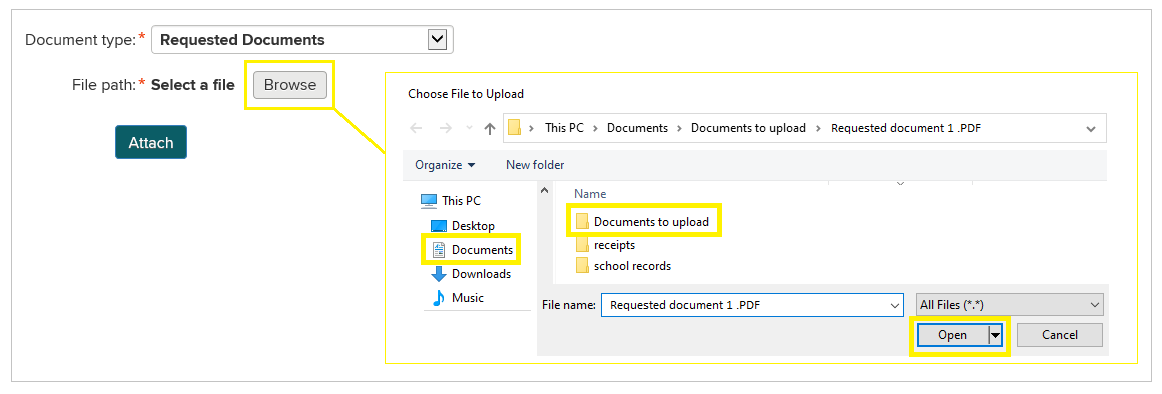Click the Forward arrow in file dialog

click(x=445, y=128)
